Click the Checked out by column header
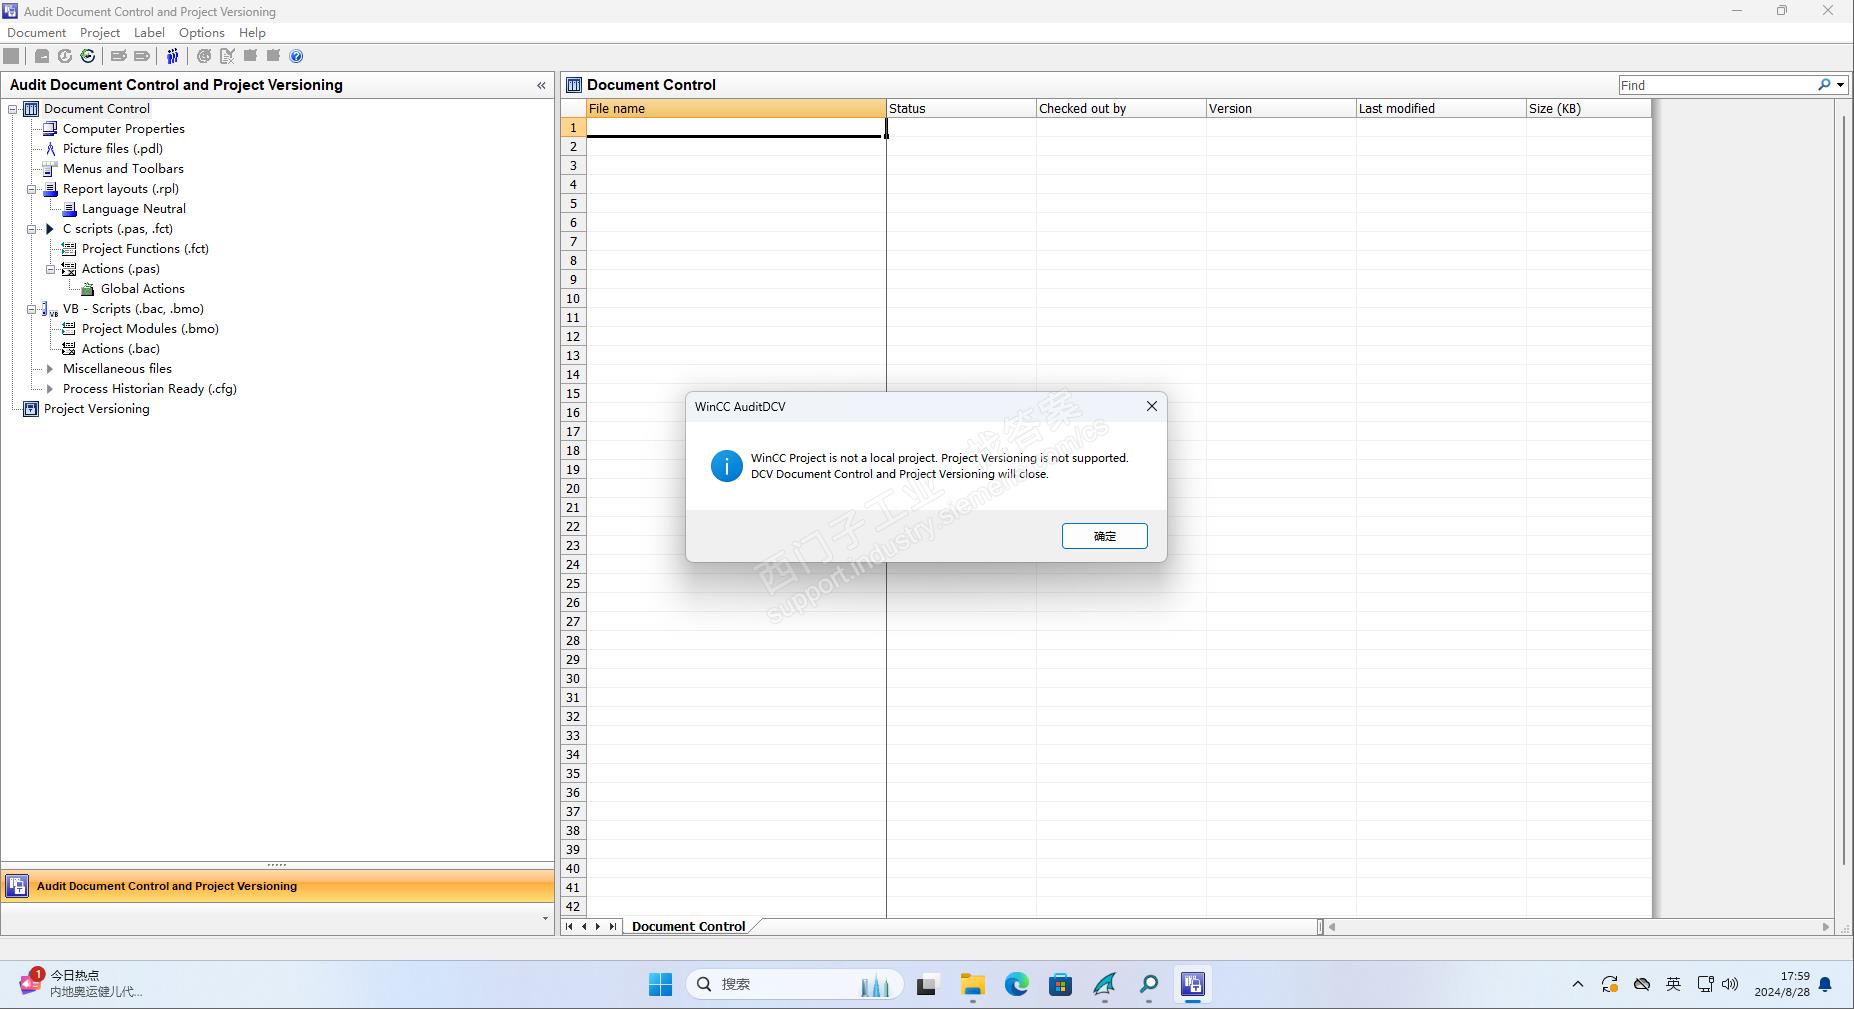This screenshot has height=1009, width=1854. point(1121,108)
